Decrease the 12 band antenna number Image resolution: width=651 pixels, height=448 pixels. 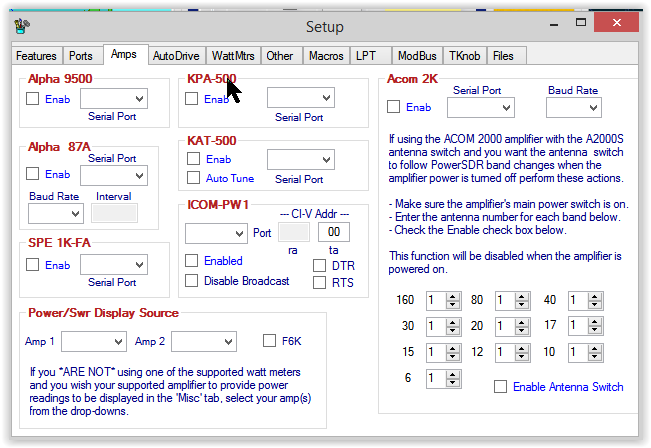tap(522, 357)
